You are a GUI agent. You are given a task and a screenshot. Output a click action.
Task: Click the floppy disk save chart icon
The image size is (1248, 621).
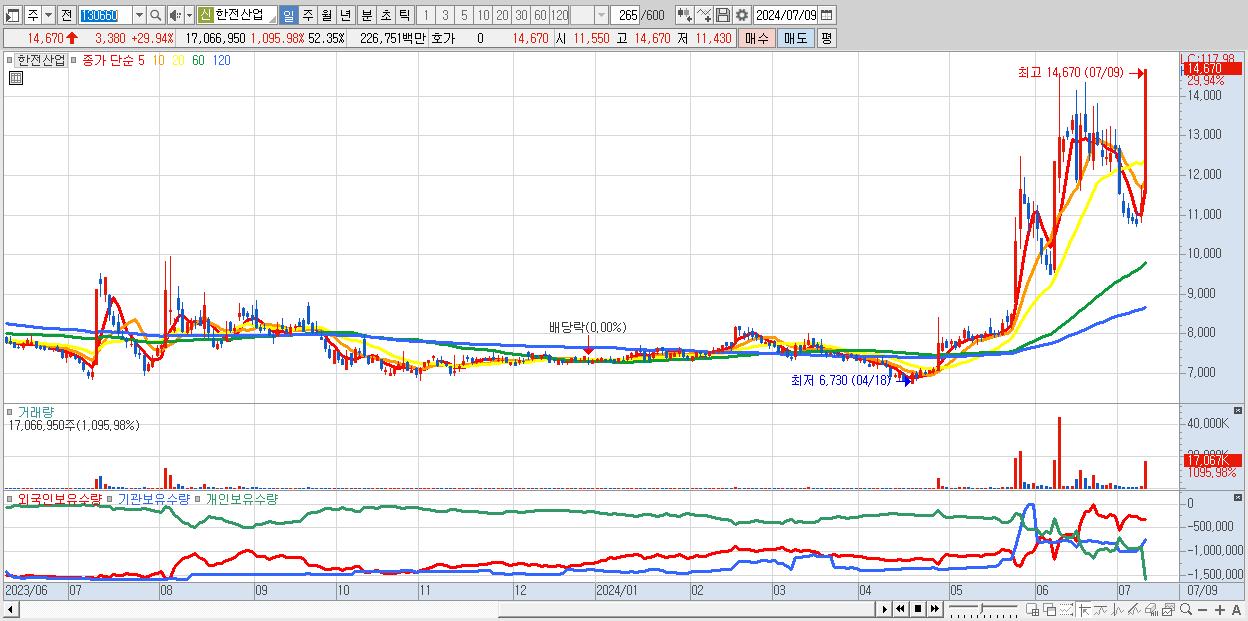(723, 15)
